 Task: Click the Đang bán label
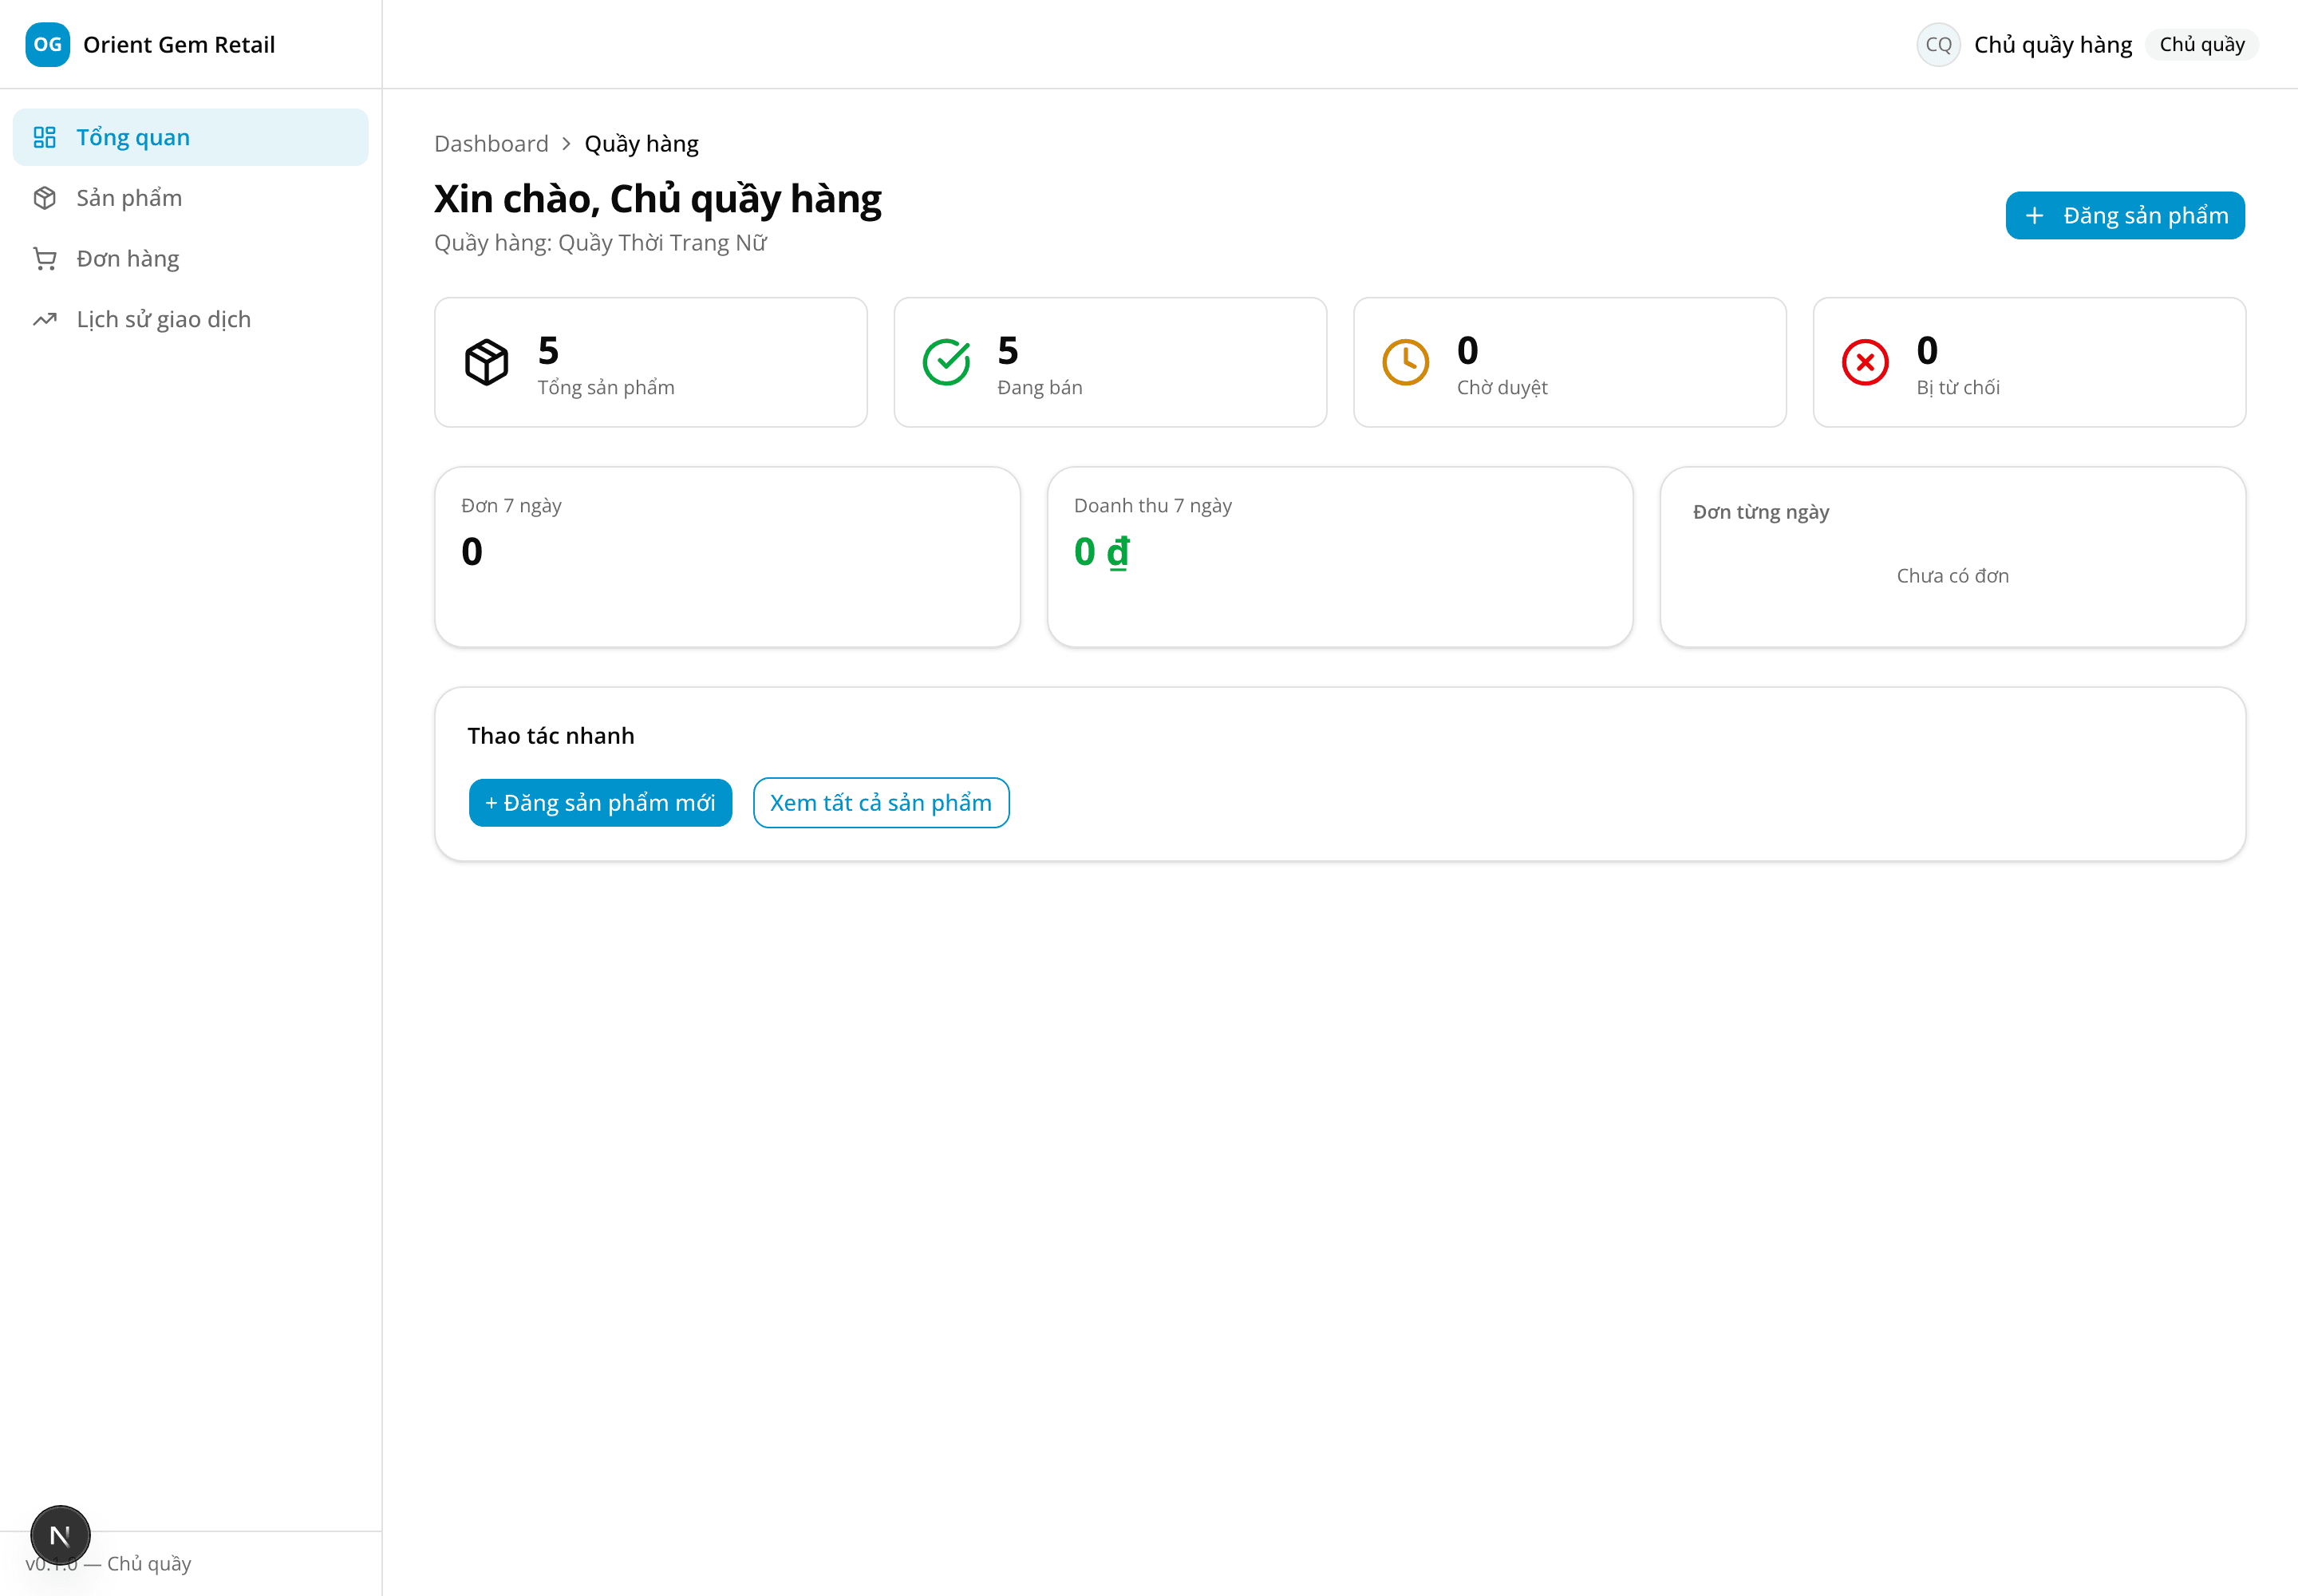click(x=1040, y=388)
